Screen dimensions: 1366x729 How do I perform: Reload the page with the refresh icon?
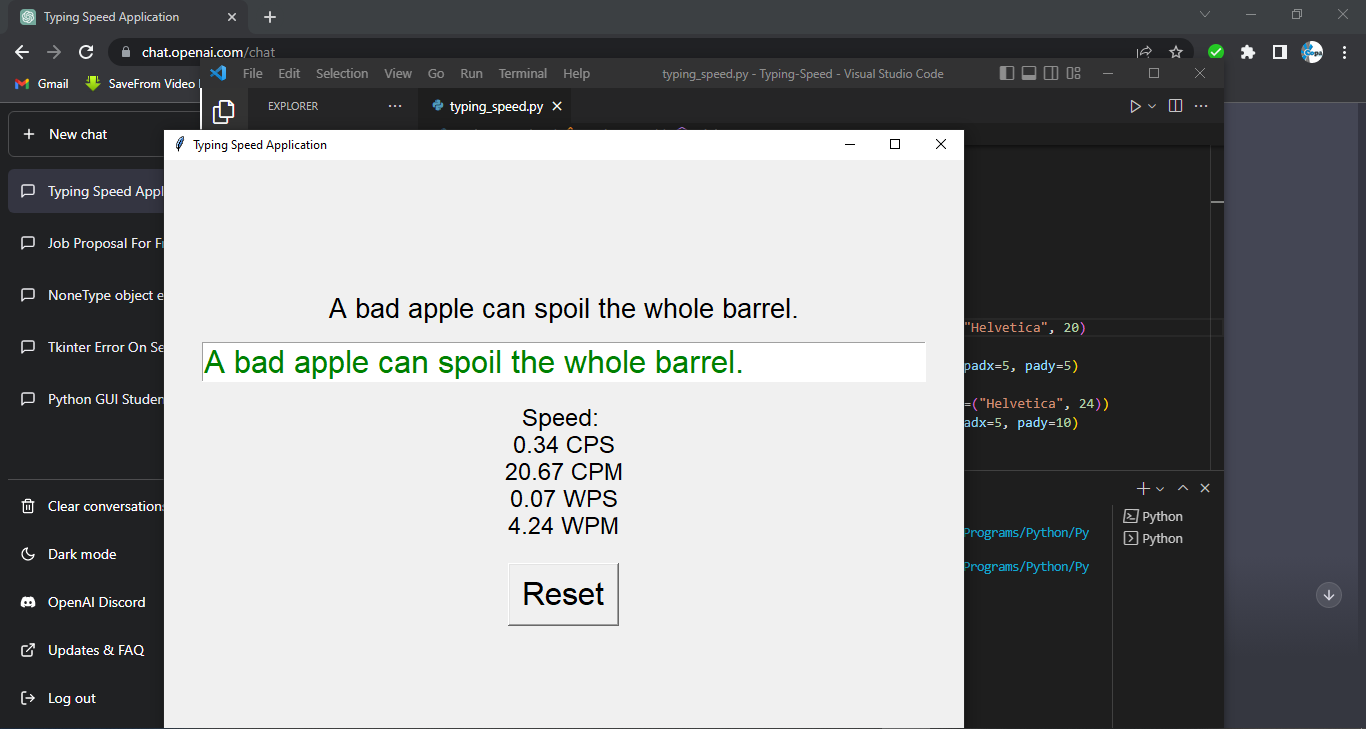point(86,51)
